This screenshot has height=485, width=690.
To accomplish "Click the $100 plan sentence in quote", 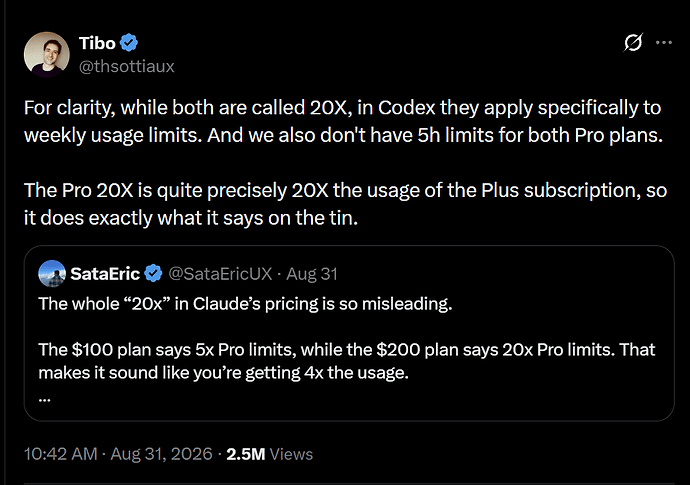I will pyautogui.click(x=347, y=361).
